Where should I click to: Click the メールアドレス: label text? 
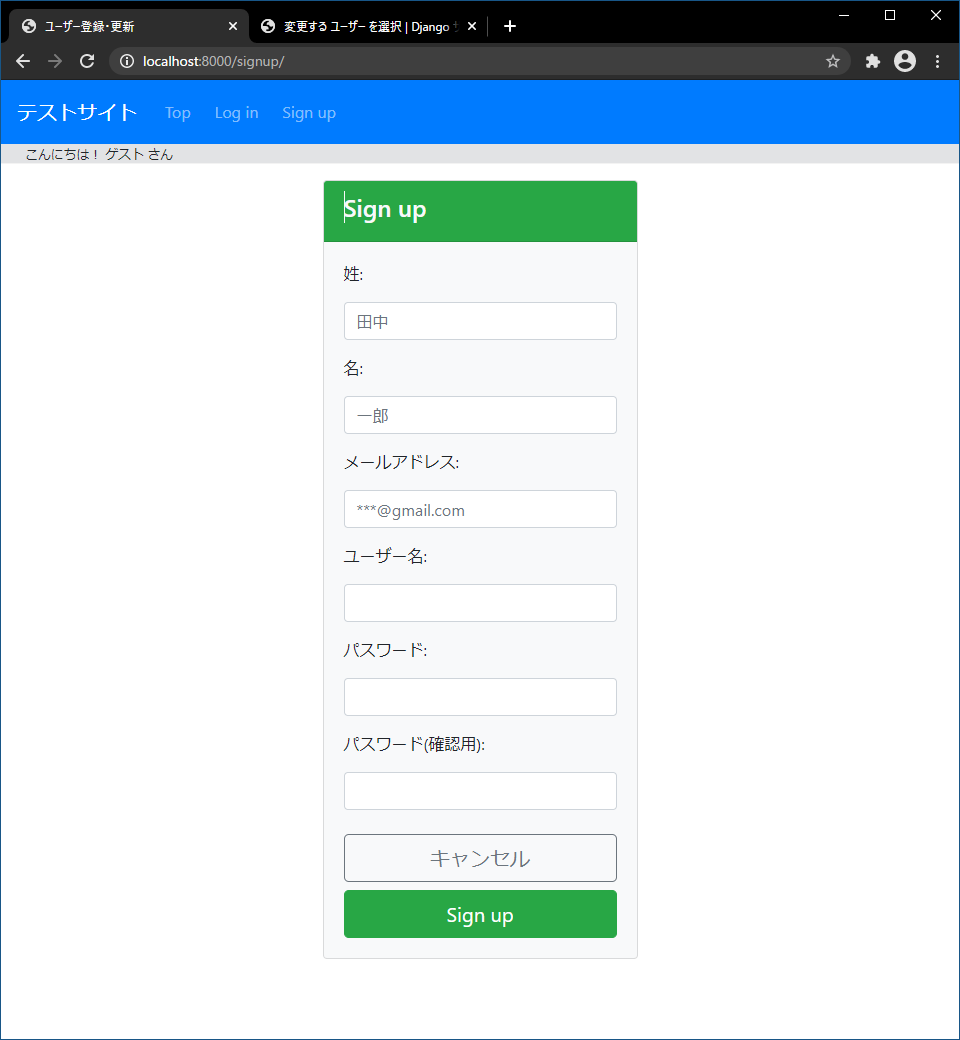coord(401,462)
